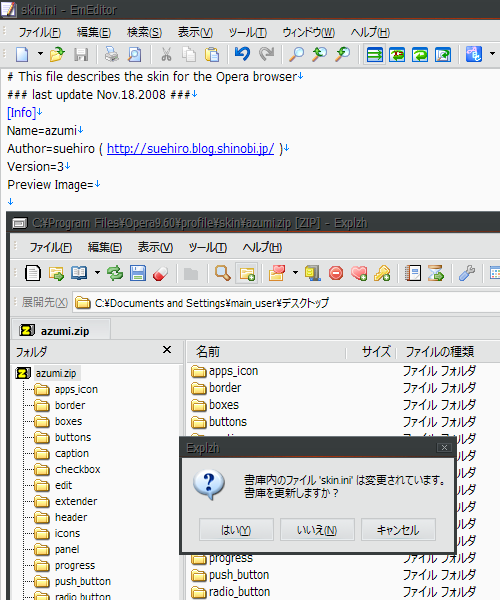Open EmEditor 検索(S) menu
The image size is (500, 600).
pos(144,33)
